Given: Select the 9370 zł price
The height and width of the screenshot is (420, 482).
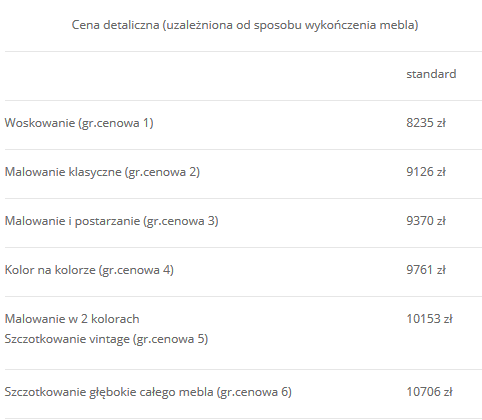Looking at the screenshot, I should (x=426, y=221).
